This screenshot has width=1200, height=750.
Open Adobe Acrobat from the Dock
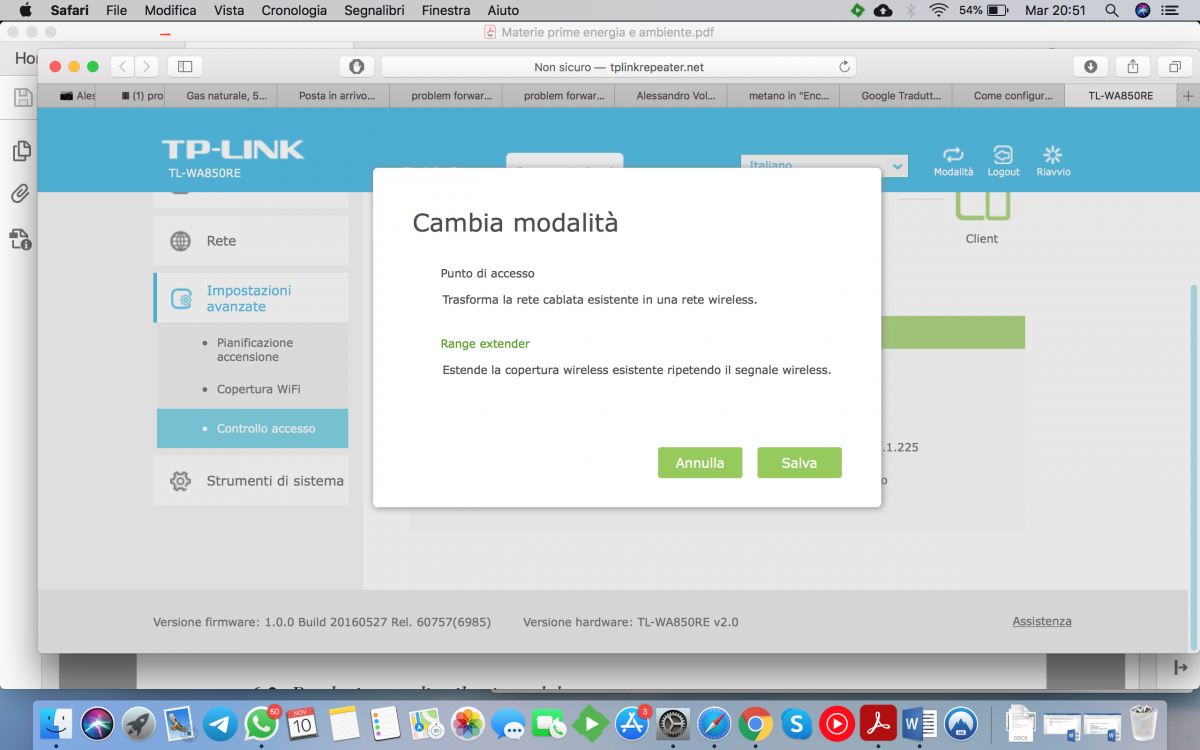[878, 722]
